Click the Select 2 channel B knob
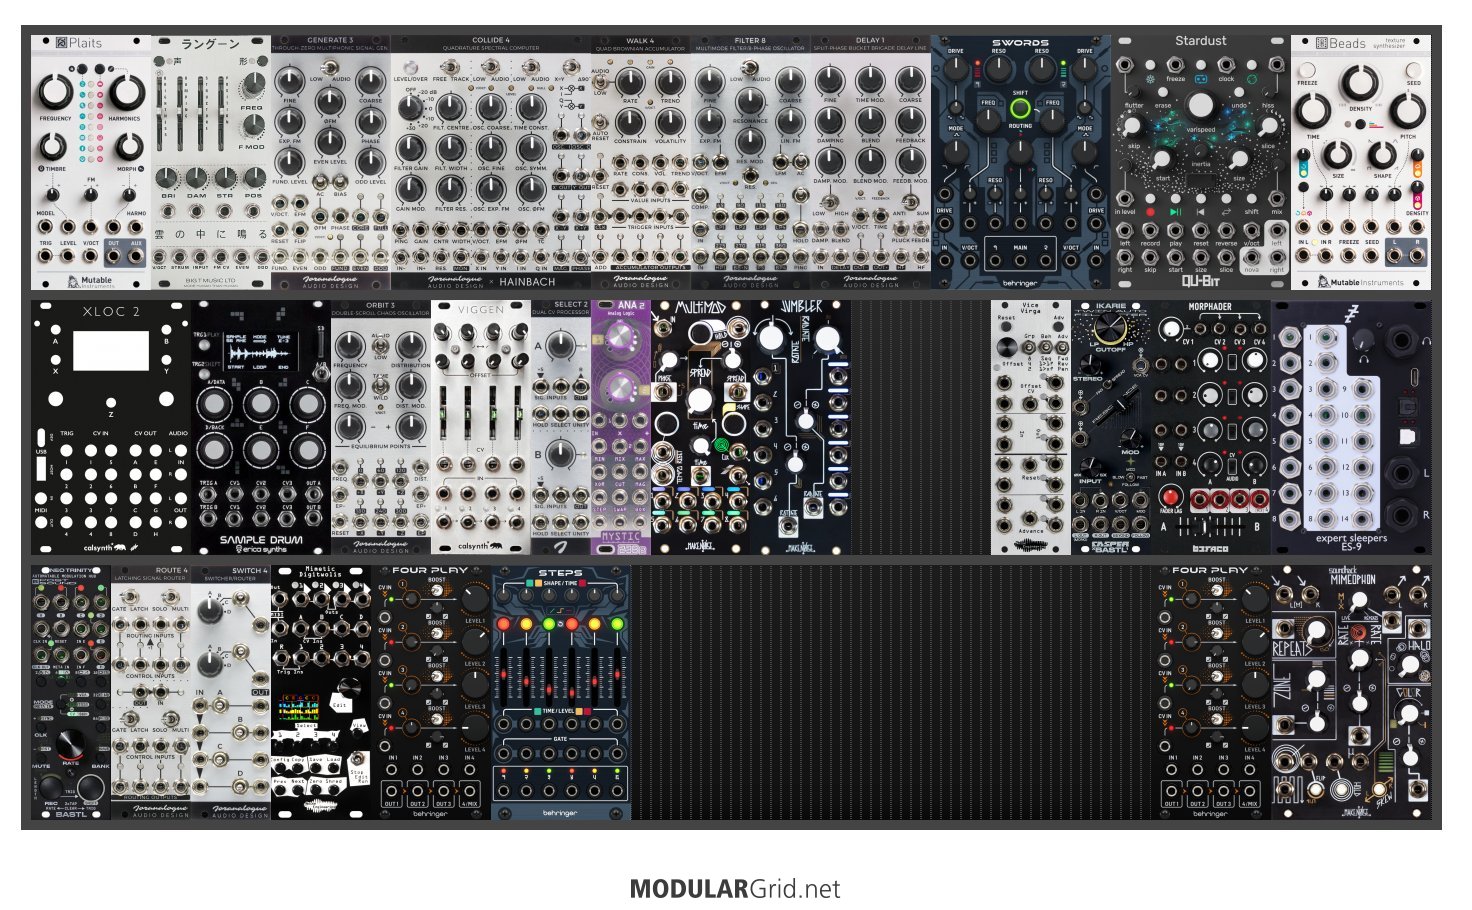The width and height of the screenshot is (1472, 910). pos(563,454)
